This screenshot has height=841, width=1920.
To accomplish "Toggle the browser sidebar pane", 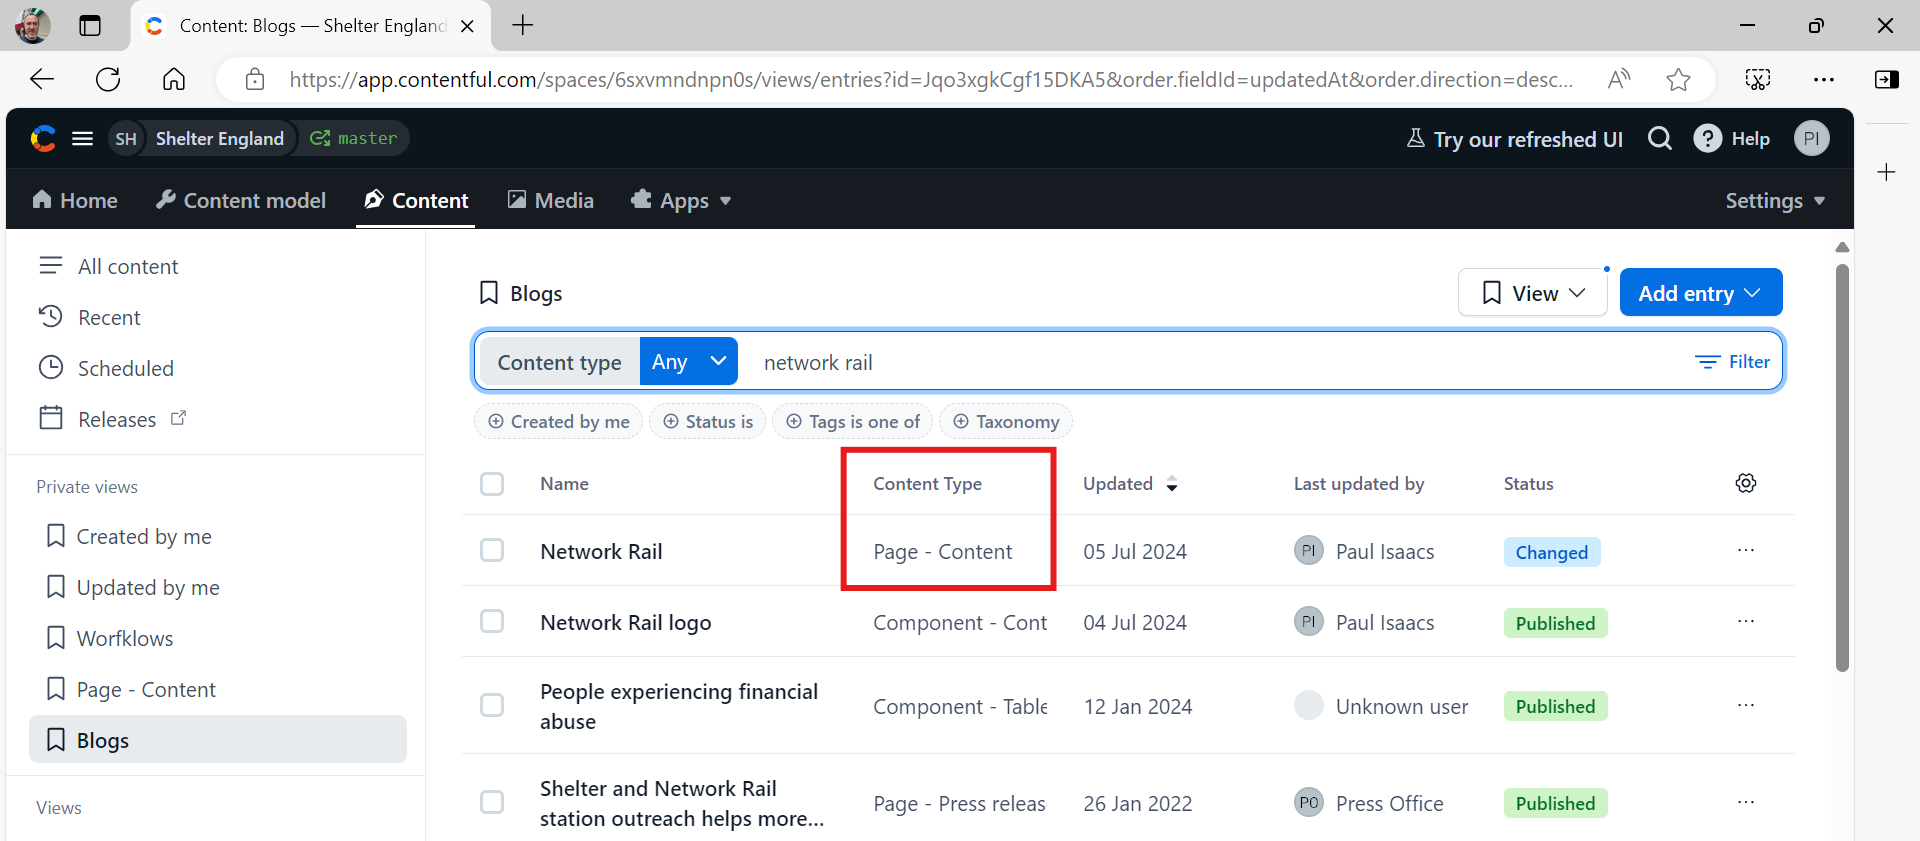I will click(1887, 79).
